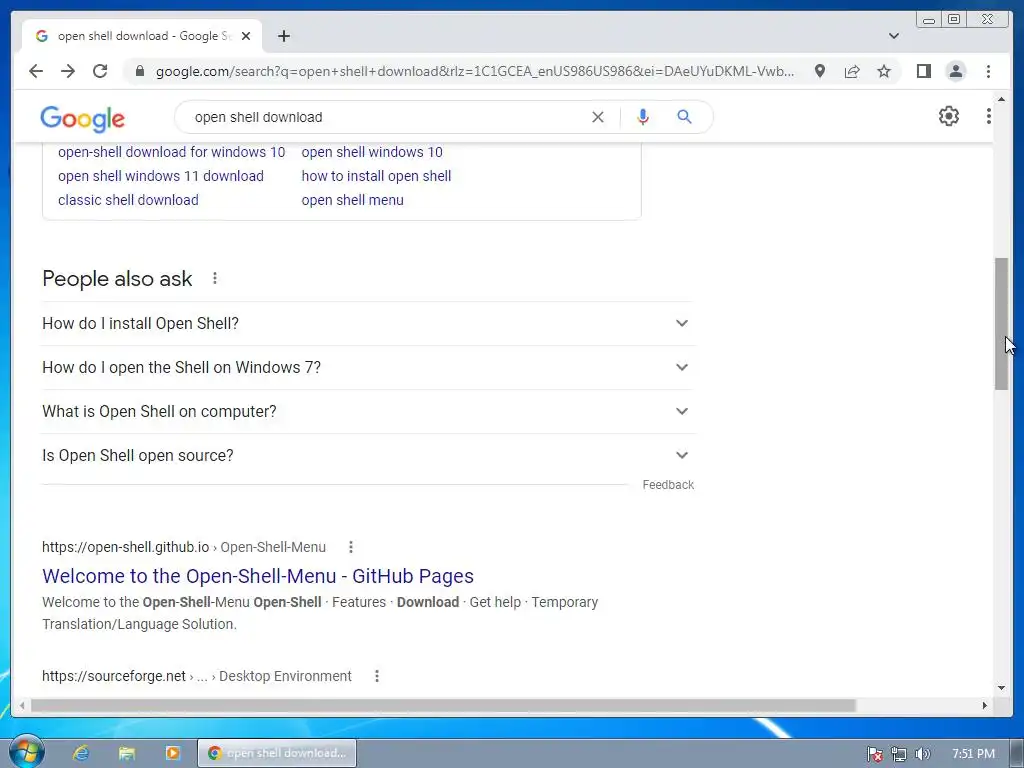Screen dimensions: 1024x768
Task: Open location permission icon in address bar
Action: (820, 71)
